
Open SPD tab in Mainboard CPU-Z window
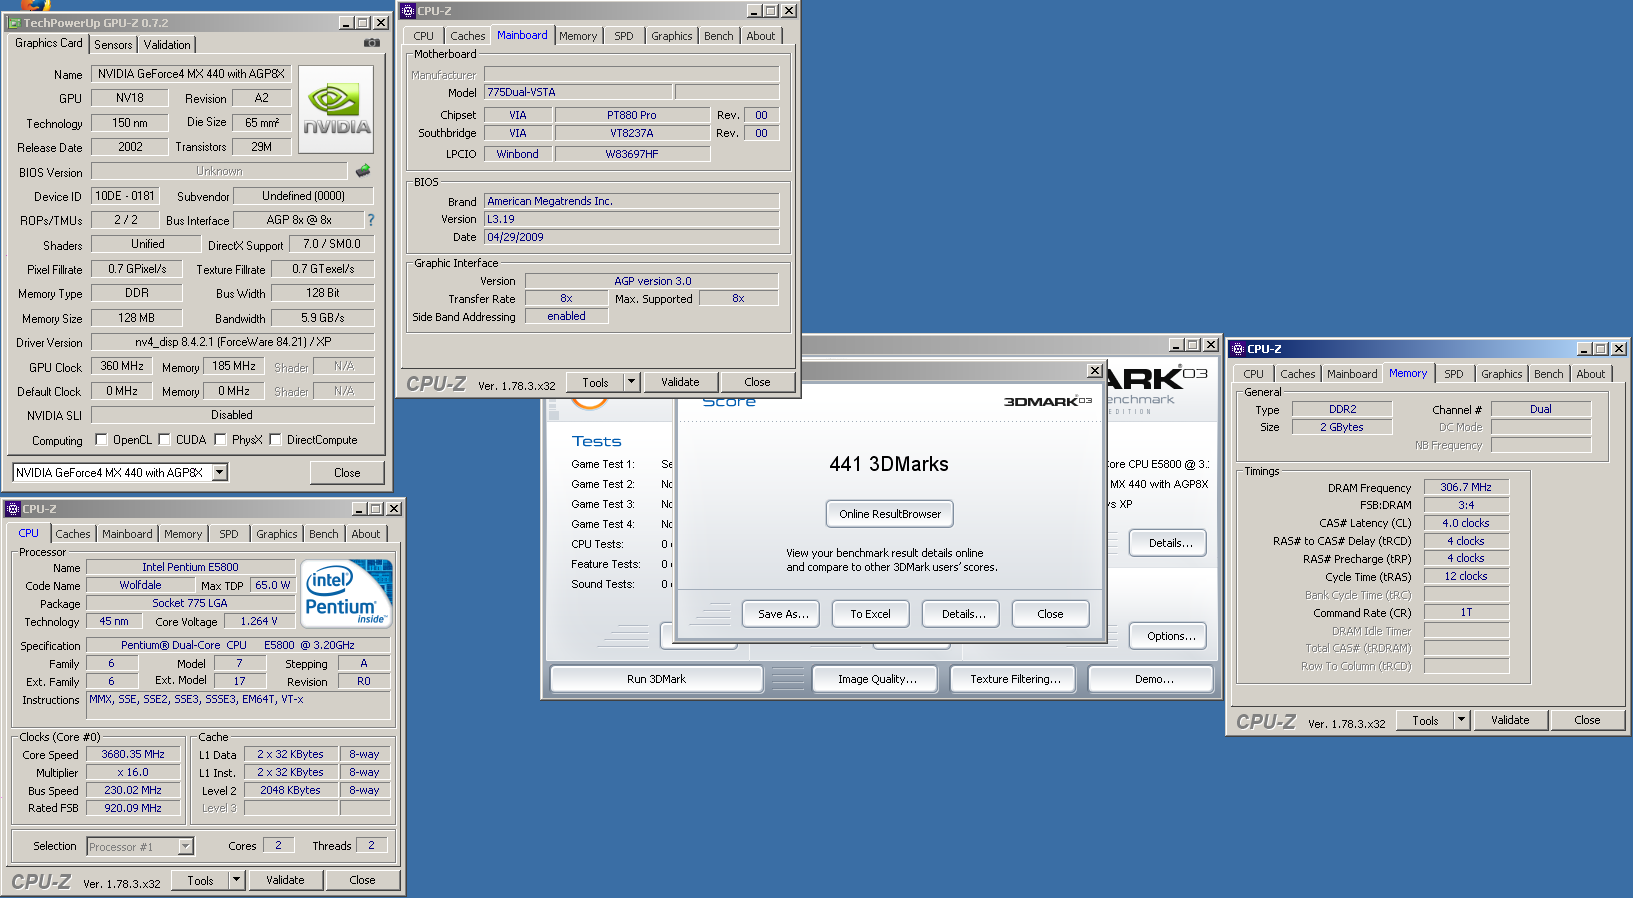tap(624, 36)
